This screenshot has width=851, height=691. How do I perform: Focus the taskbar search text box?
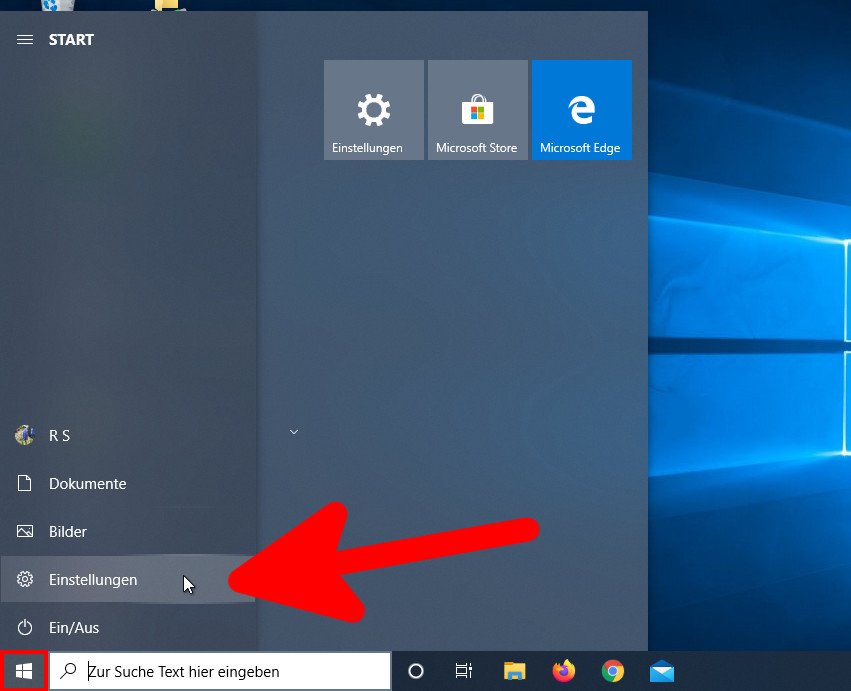pyautogui.click(x=220, y=671)
